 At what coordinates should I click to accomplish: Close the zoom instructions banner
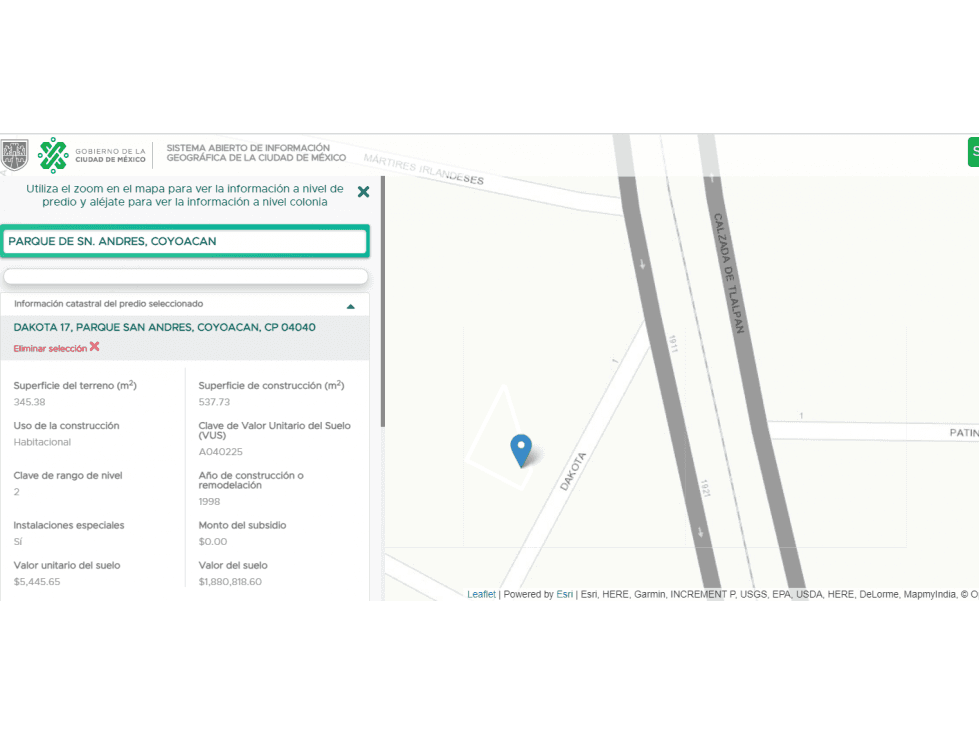(363, 192)
